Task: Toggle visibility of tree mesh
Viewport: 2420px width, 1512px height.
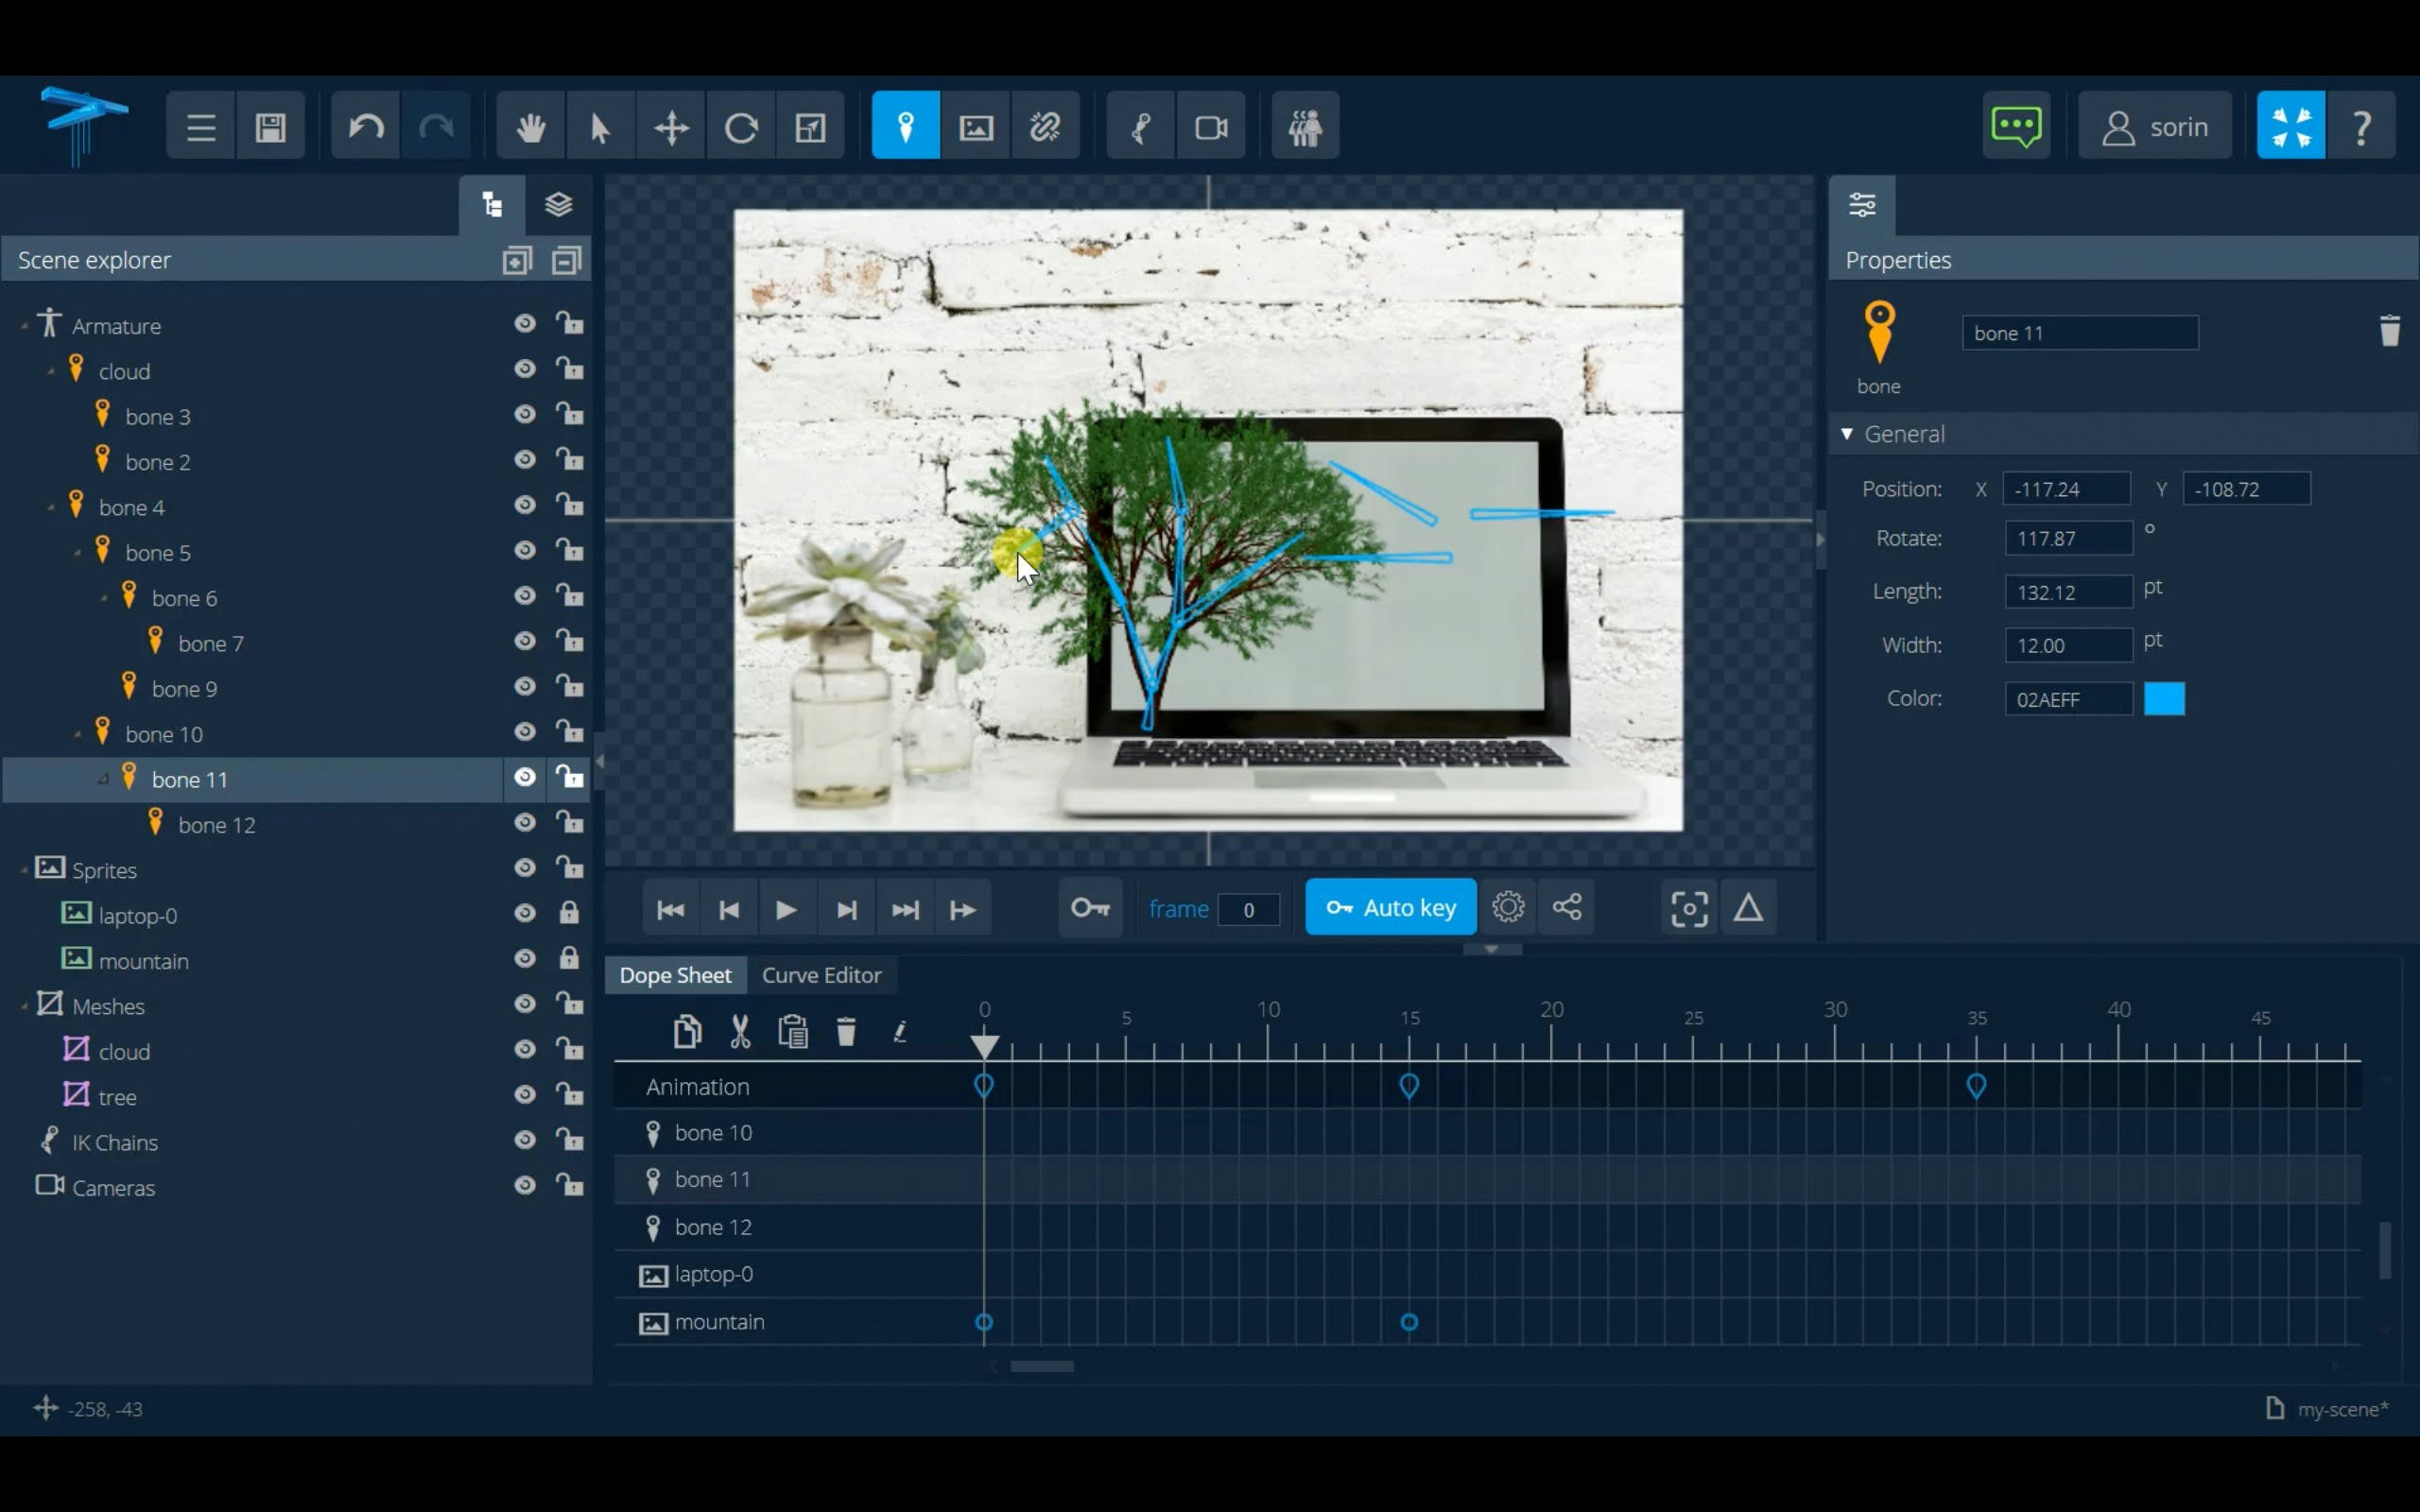Action: pyautogui.click(x=525, y=1095)
